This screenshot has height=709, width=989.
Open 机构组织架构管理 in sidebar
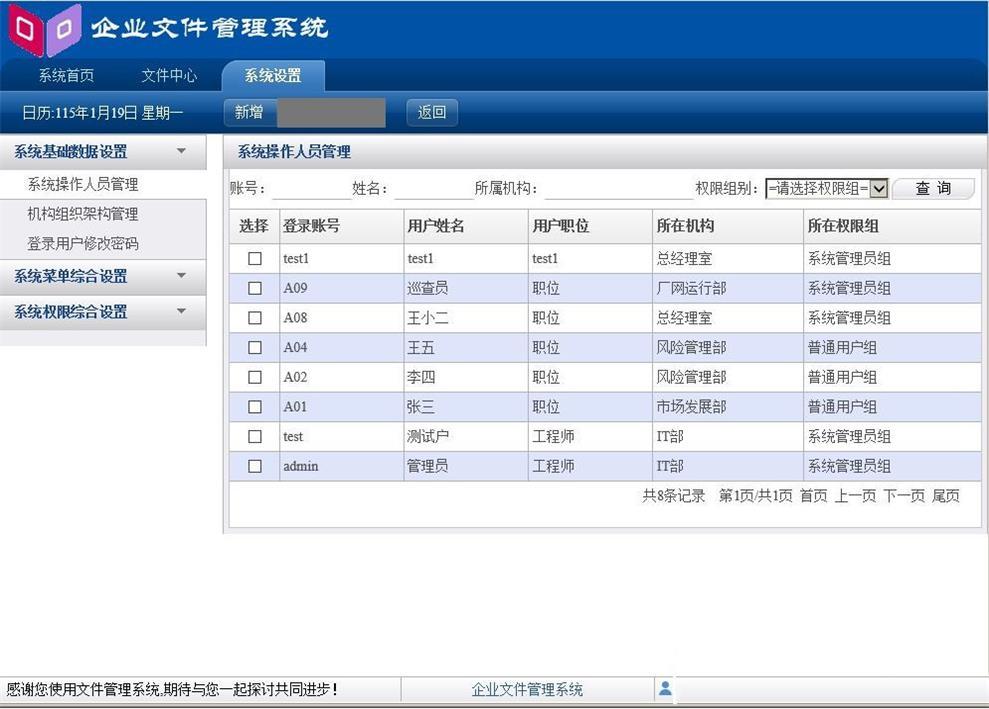[83, 214]
